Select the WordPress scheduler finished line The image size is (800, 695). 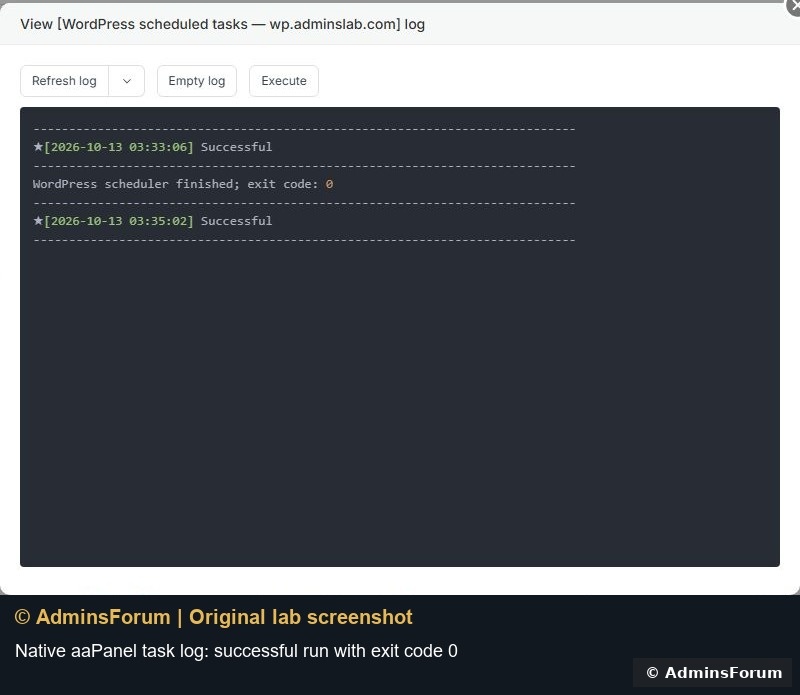pos(183,184)
